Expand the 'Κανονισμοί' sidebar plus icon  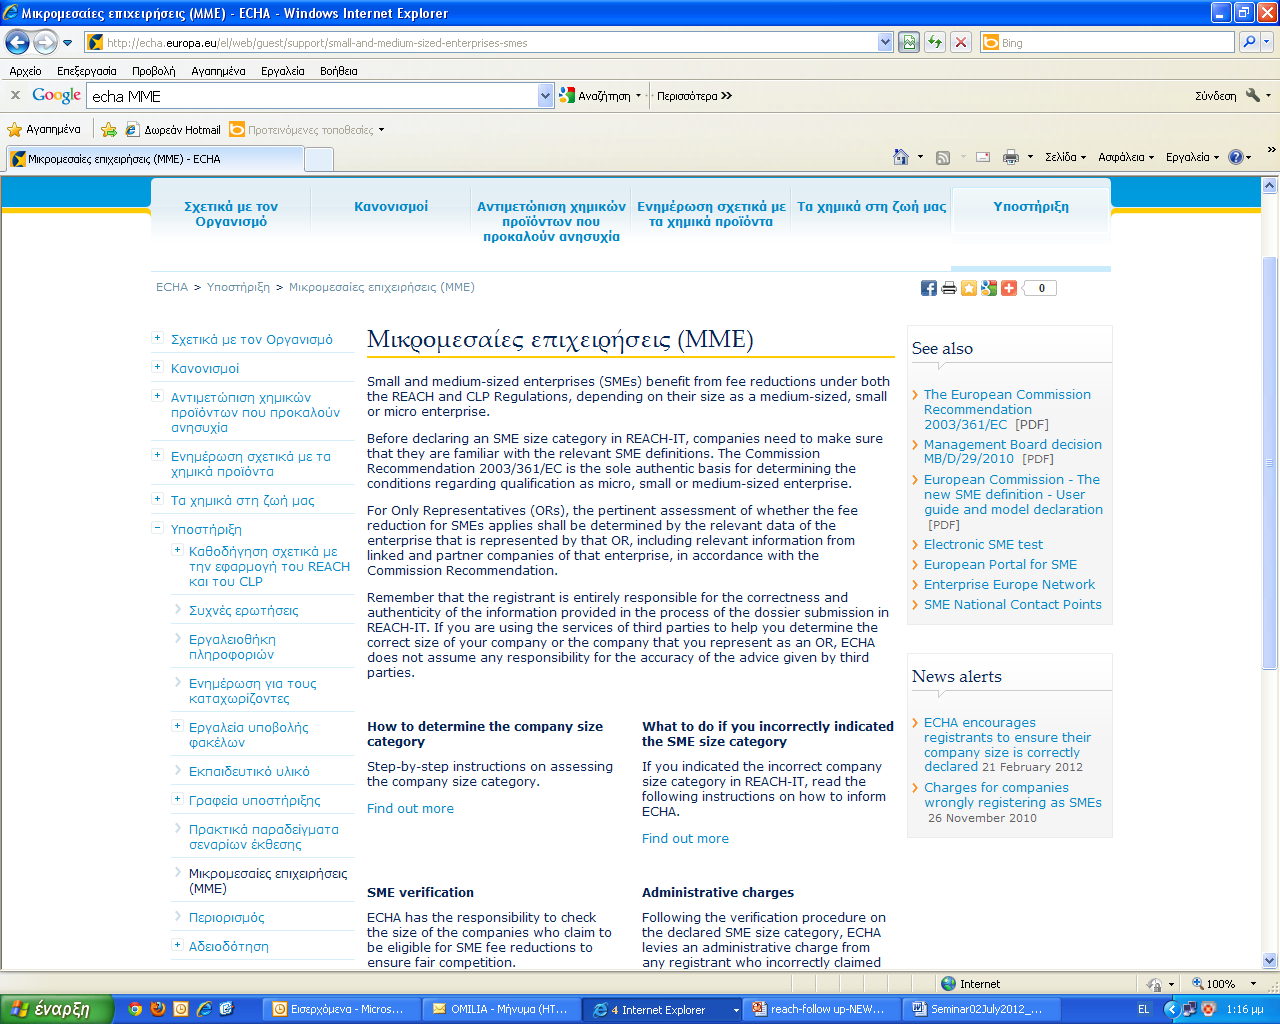157,367
